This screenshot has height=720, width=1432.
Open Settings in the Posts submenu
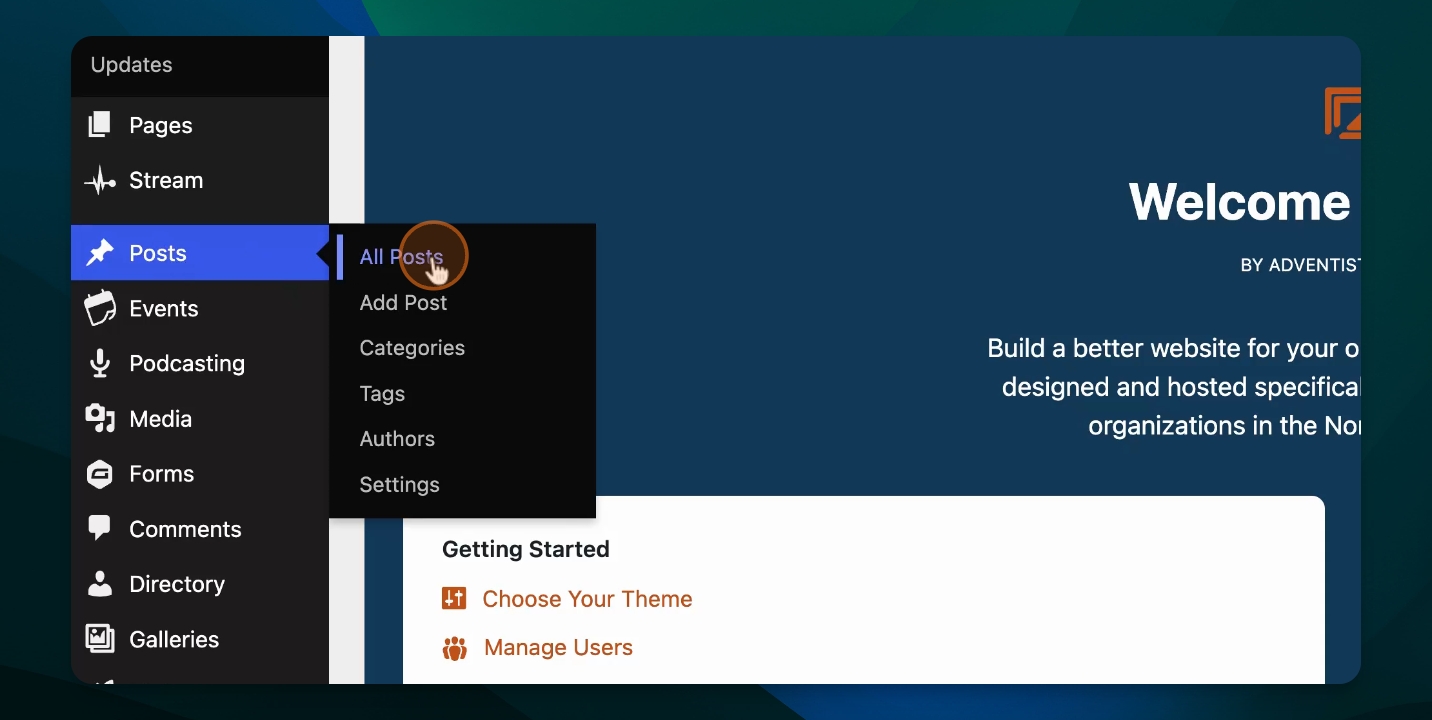point(399,485)
